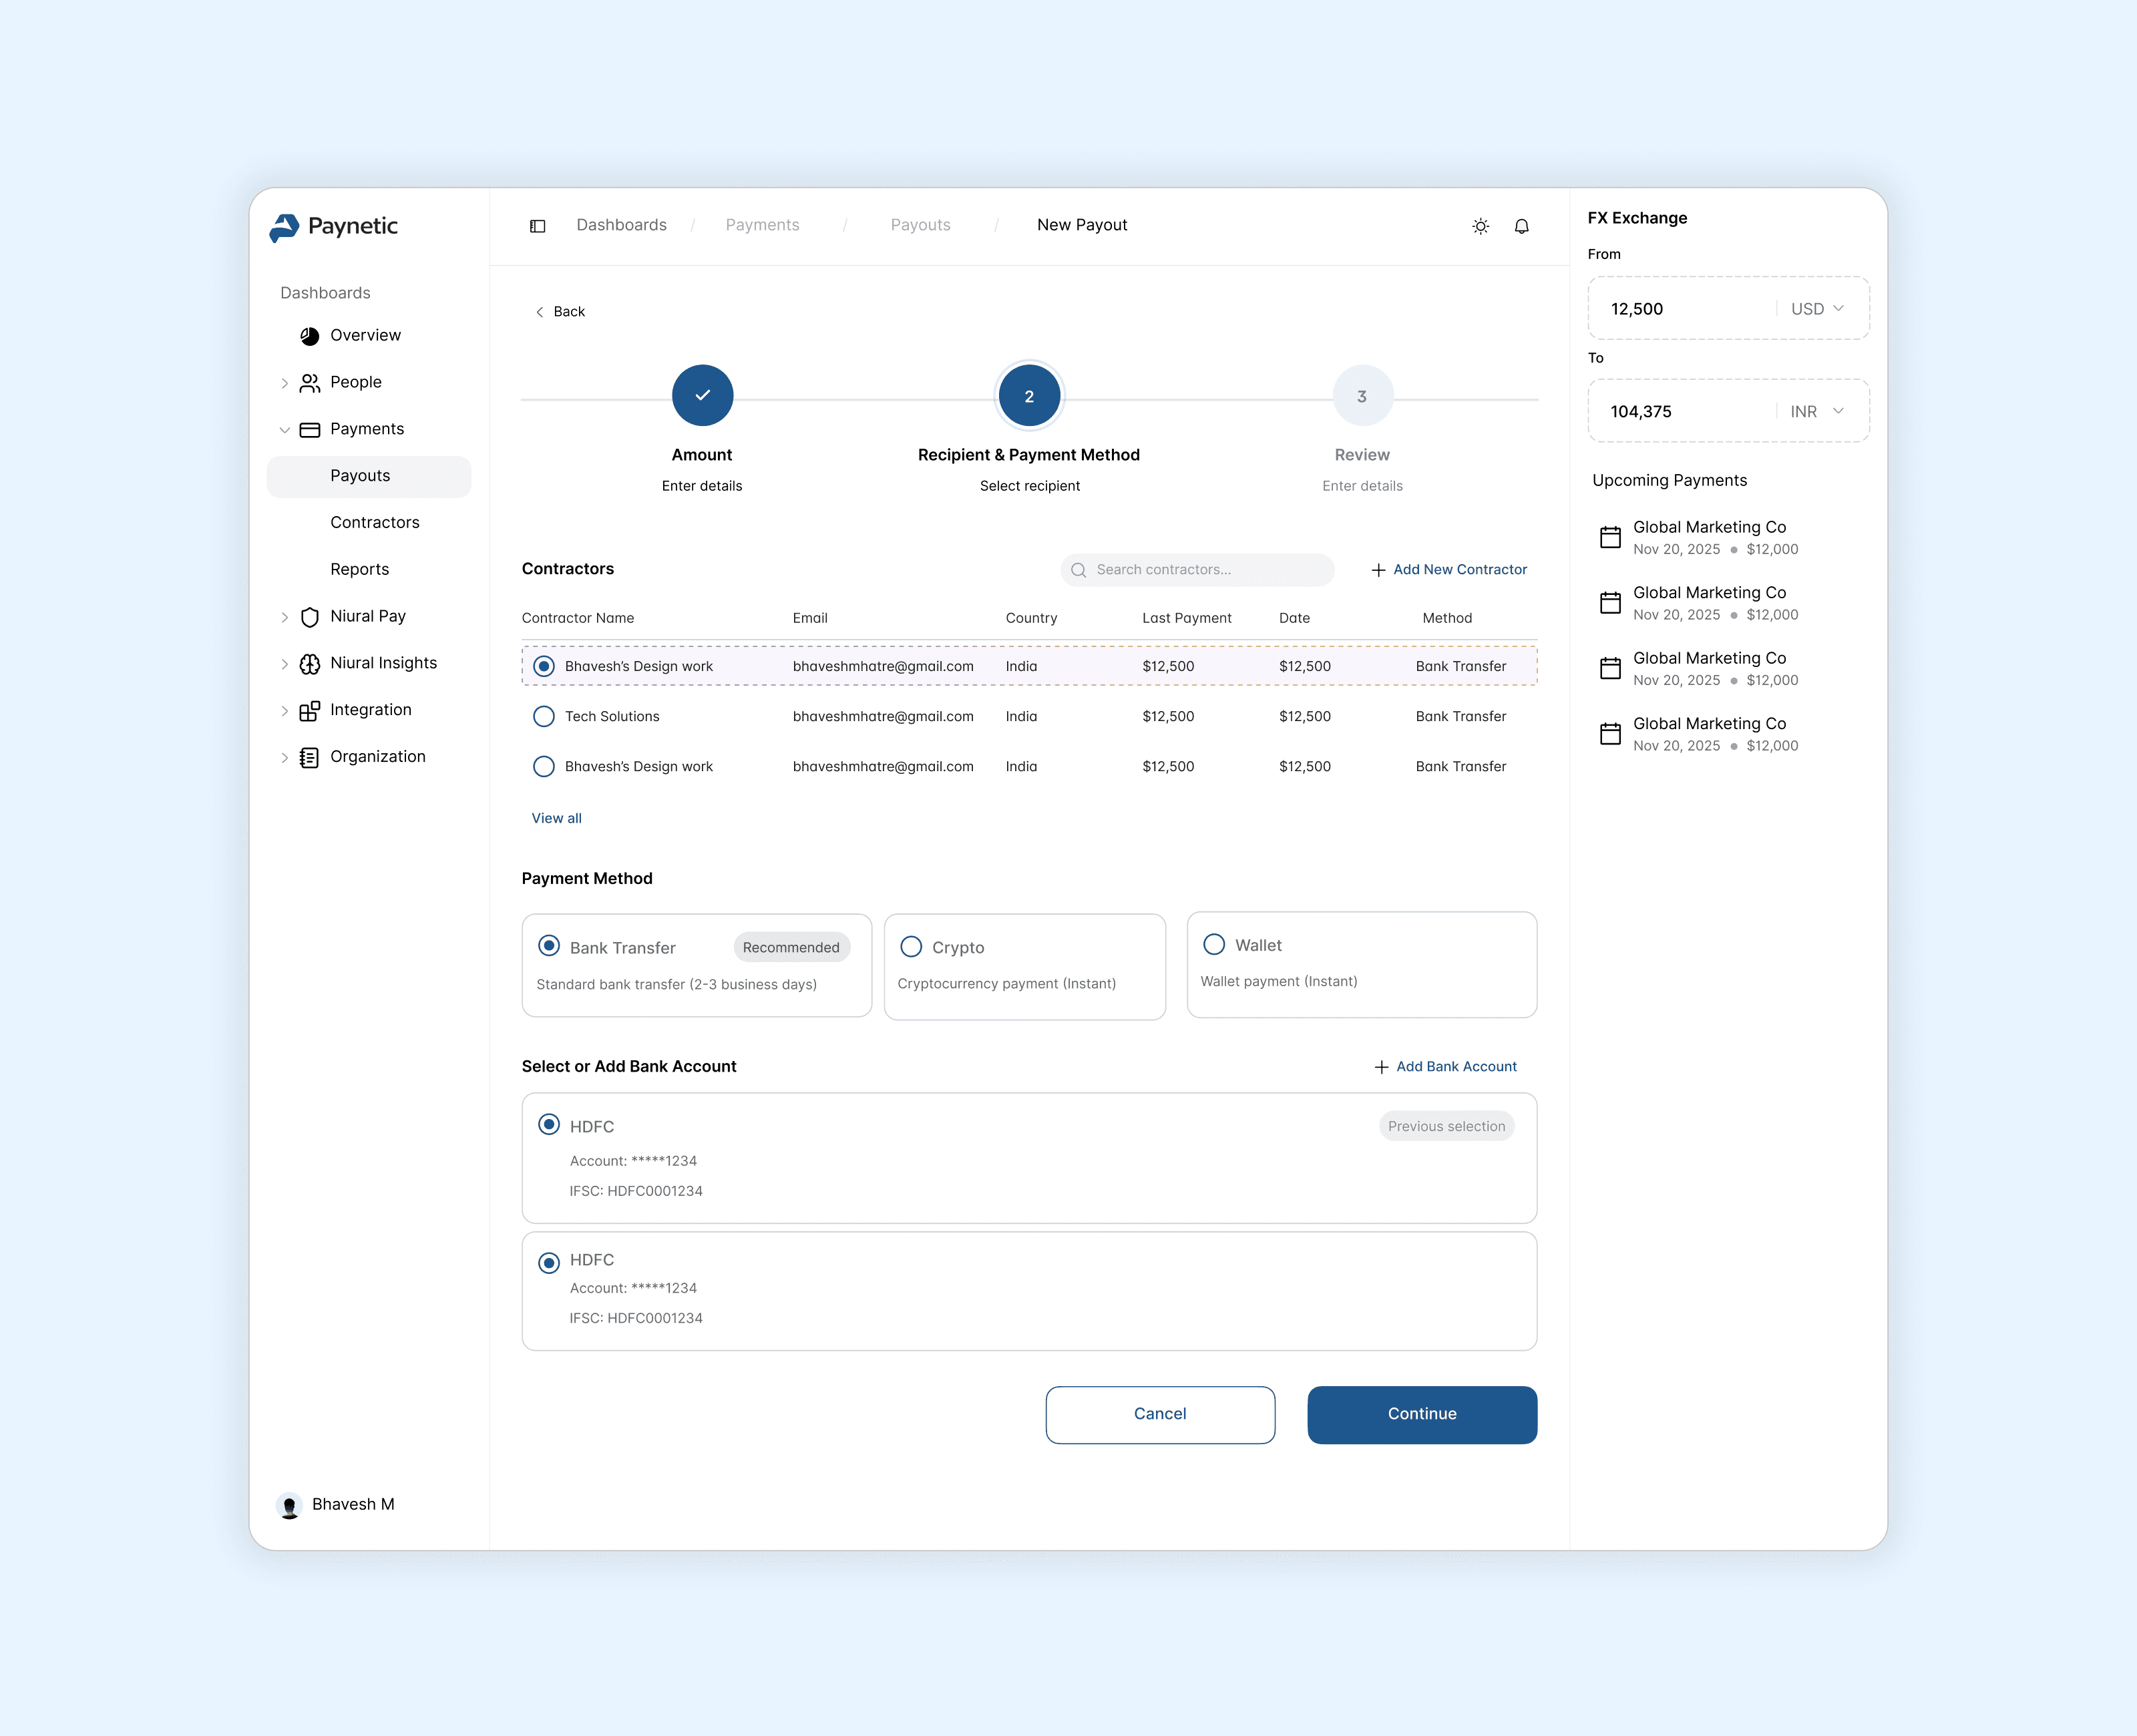This screenshot has height=1736, width=2137.
Task: Open the Niural Insights brain icon
Action: click(x=310, y=664)
